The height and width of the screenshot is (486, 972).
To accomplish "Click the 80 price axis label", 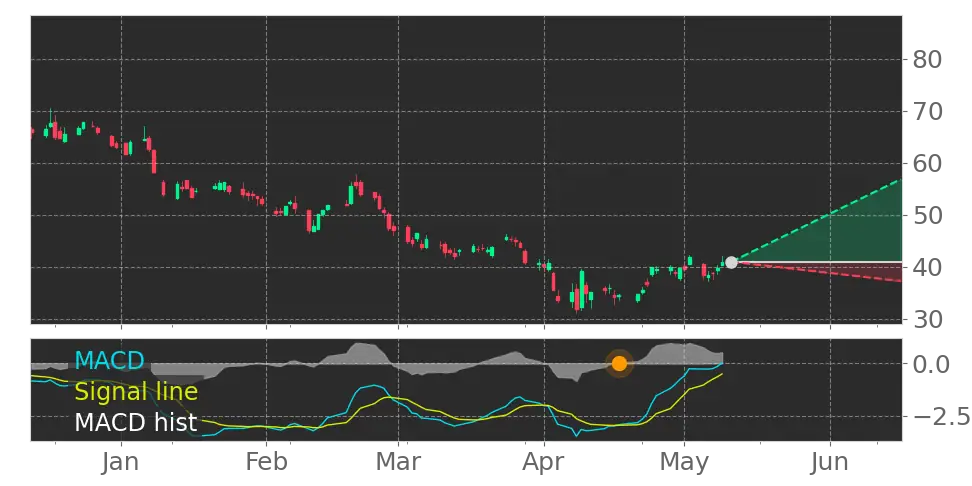I will pos(927,60).
